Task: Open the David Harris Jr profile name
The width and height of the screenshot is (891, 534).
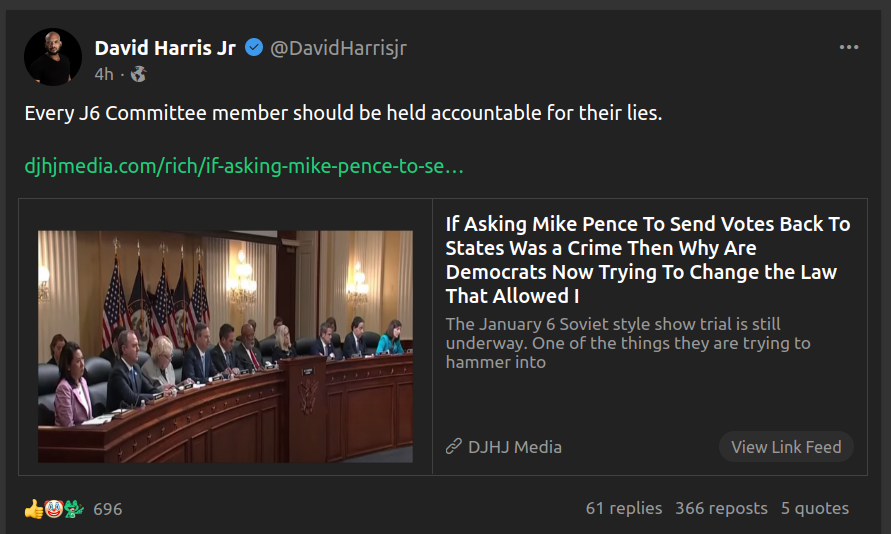Action: 165,47
